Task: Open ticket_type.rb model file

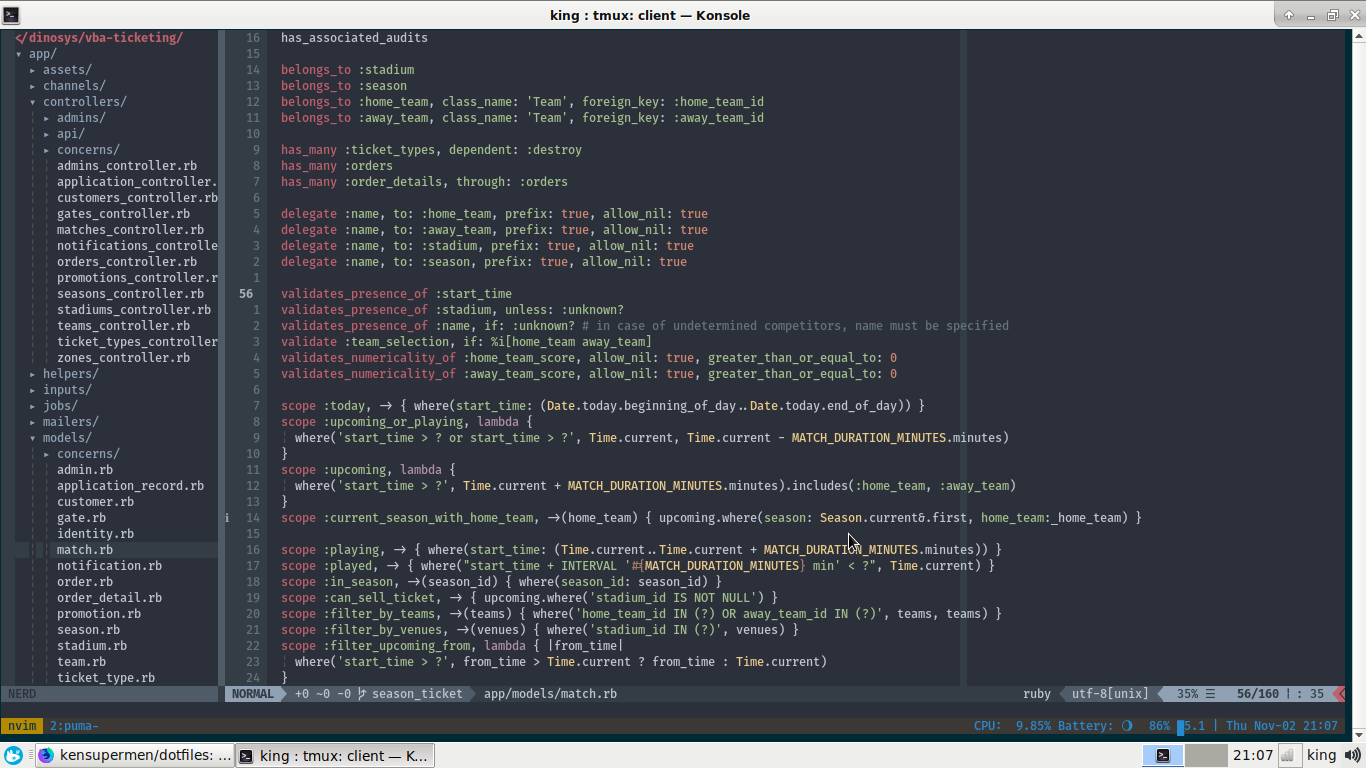Action: [x=106, y=678]
